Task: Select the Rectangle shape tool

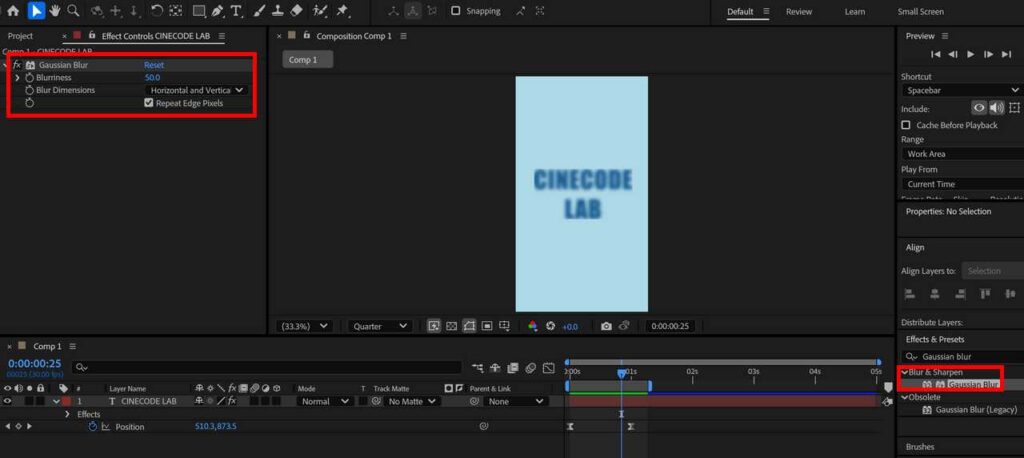Action: [199, 10]
